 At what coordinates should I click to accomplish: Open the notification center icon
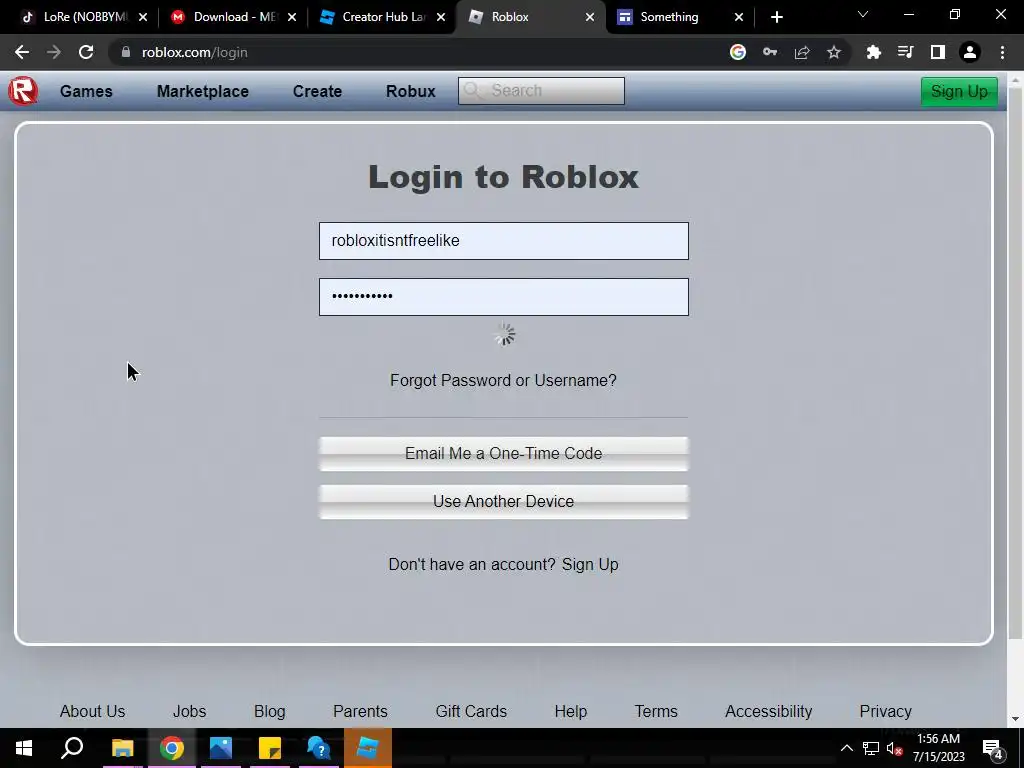pyautogui.click(x=993, y=749)
